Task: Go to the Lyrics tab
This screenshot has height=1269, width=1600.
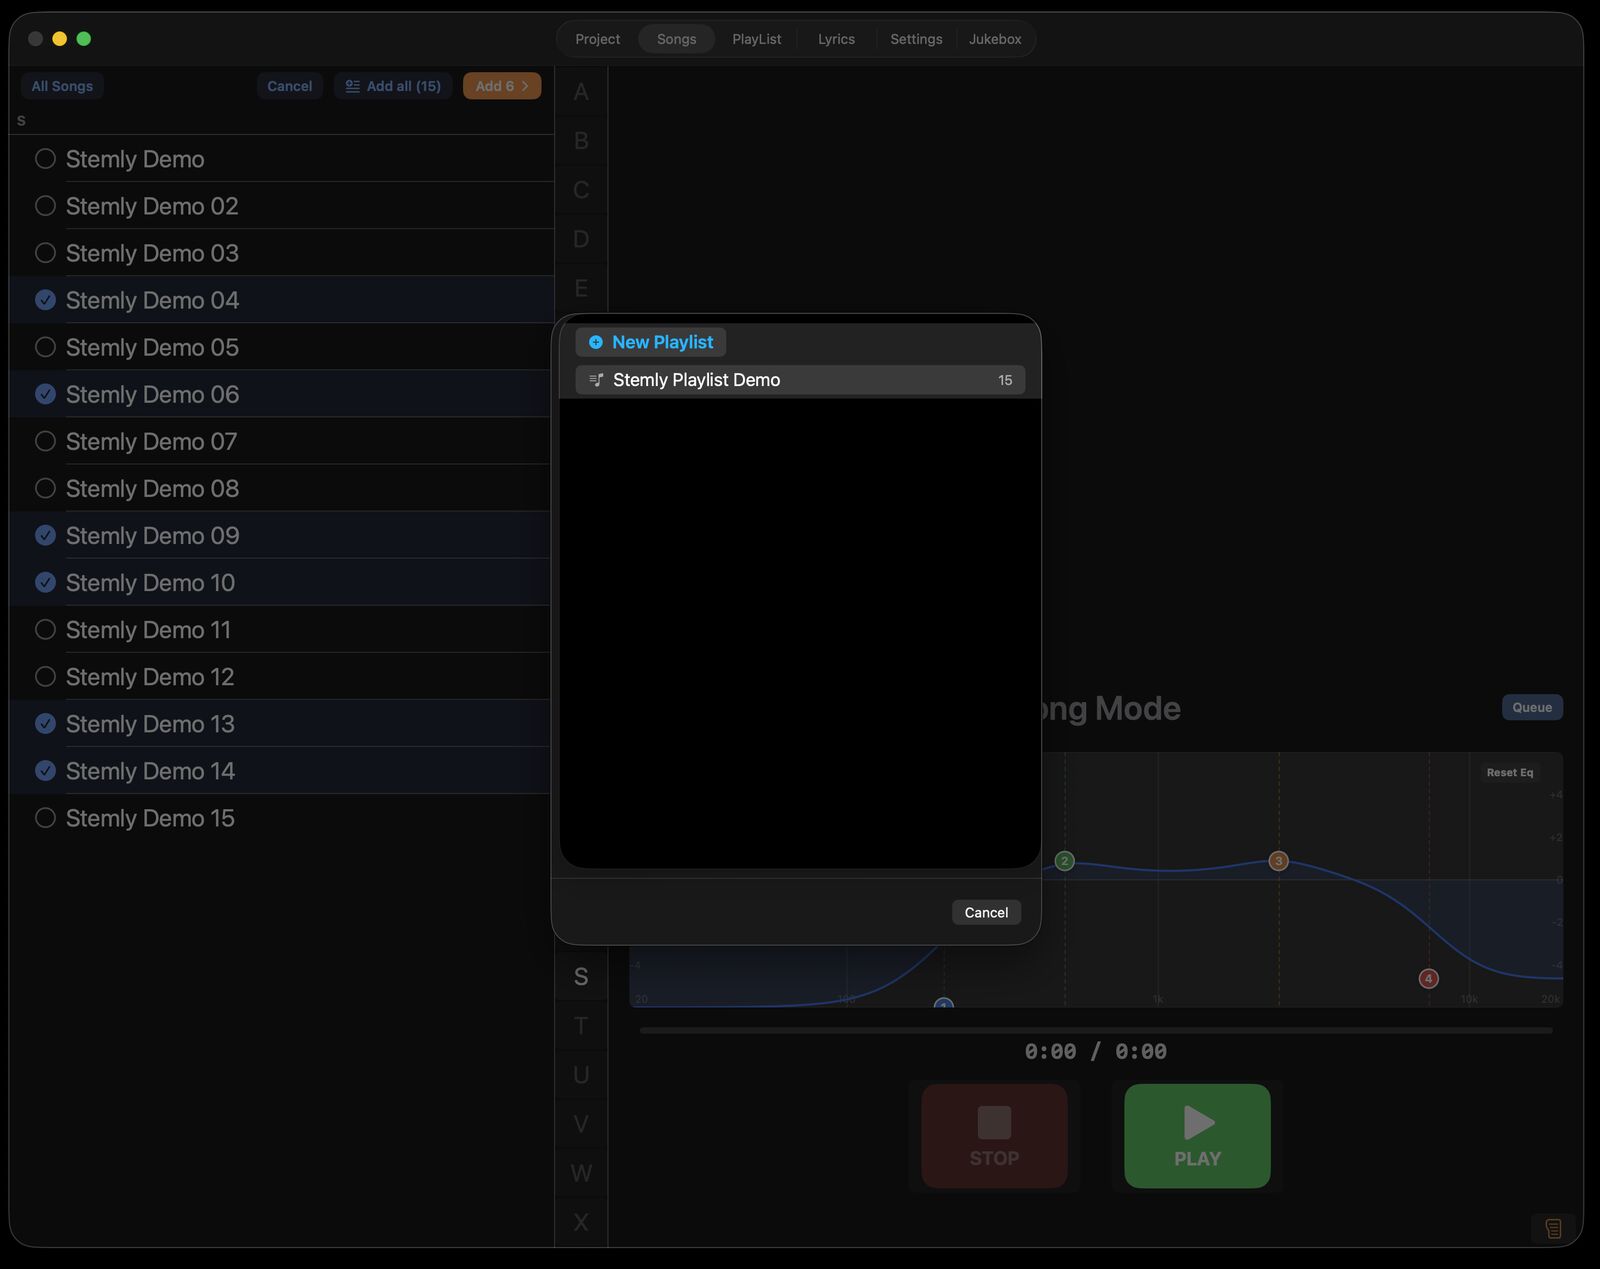Action: pos(836,39)
